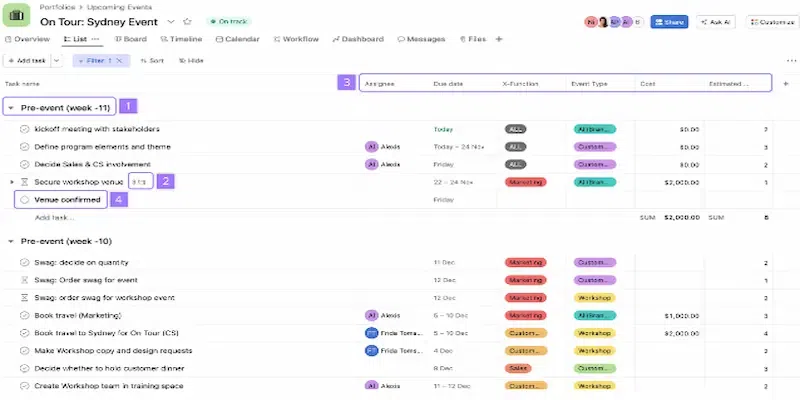
Task: Click hourglass icon of Swag: Order swag for event
Action: point(24,280)
